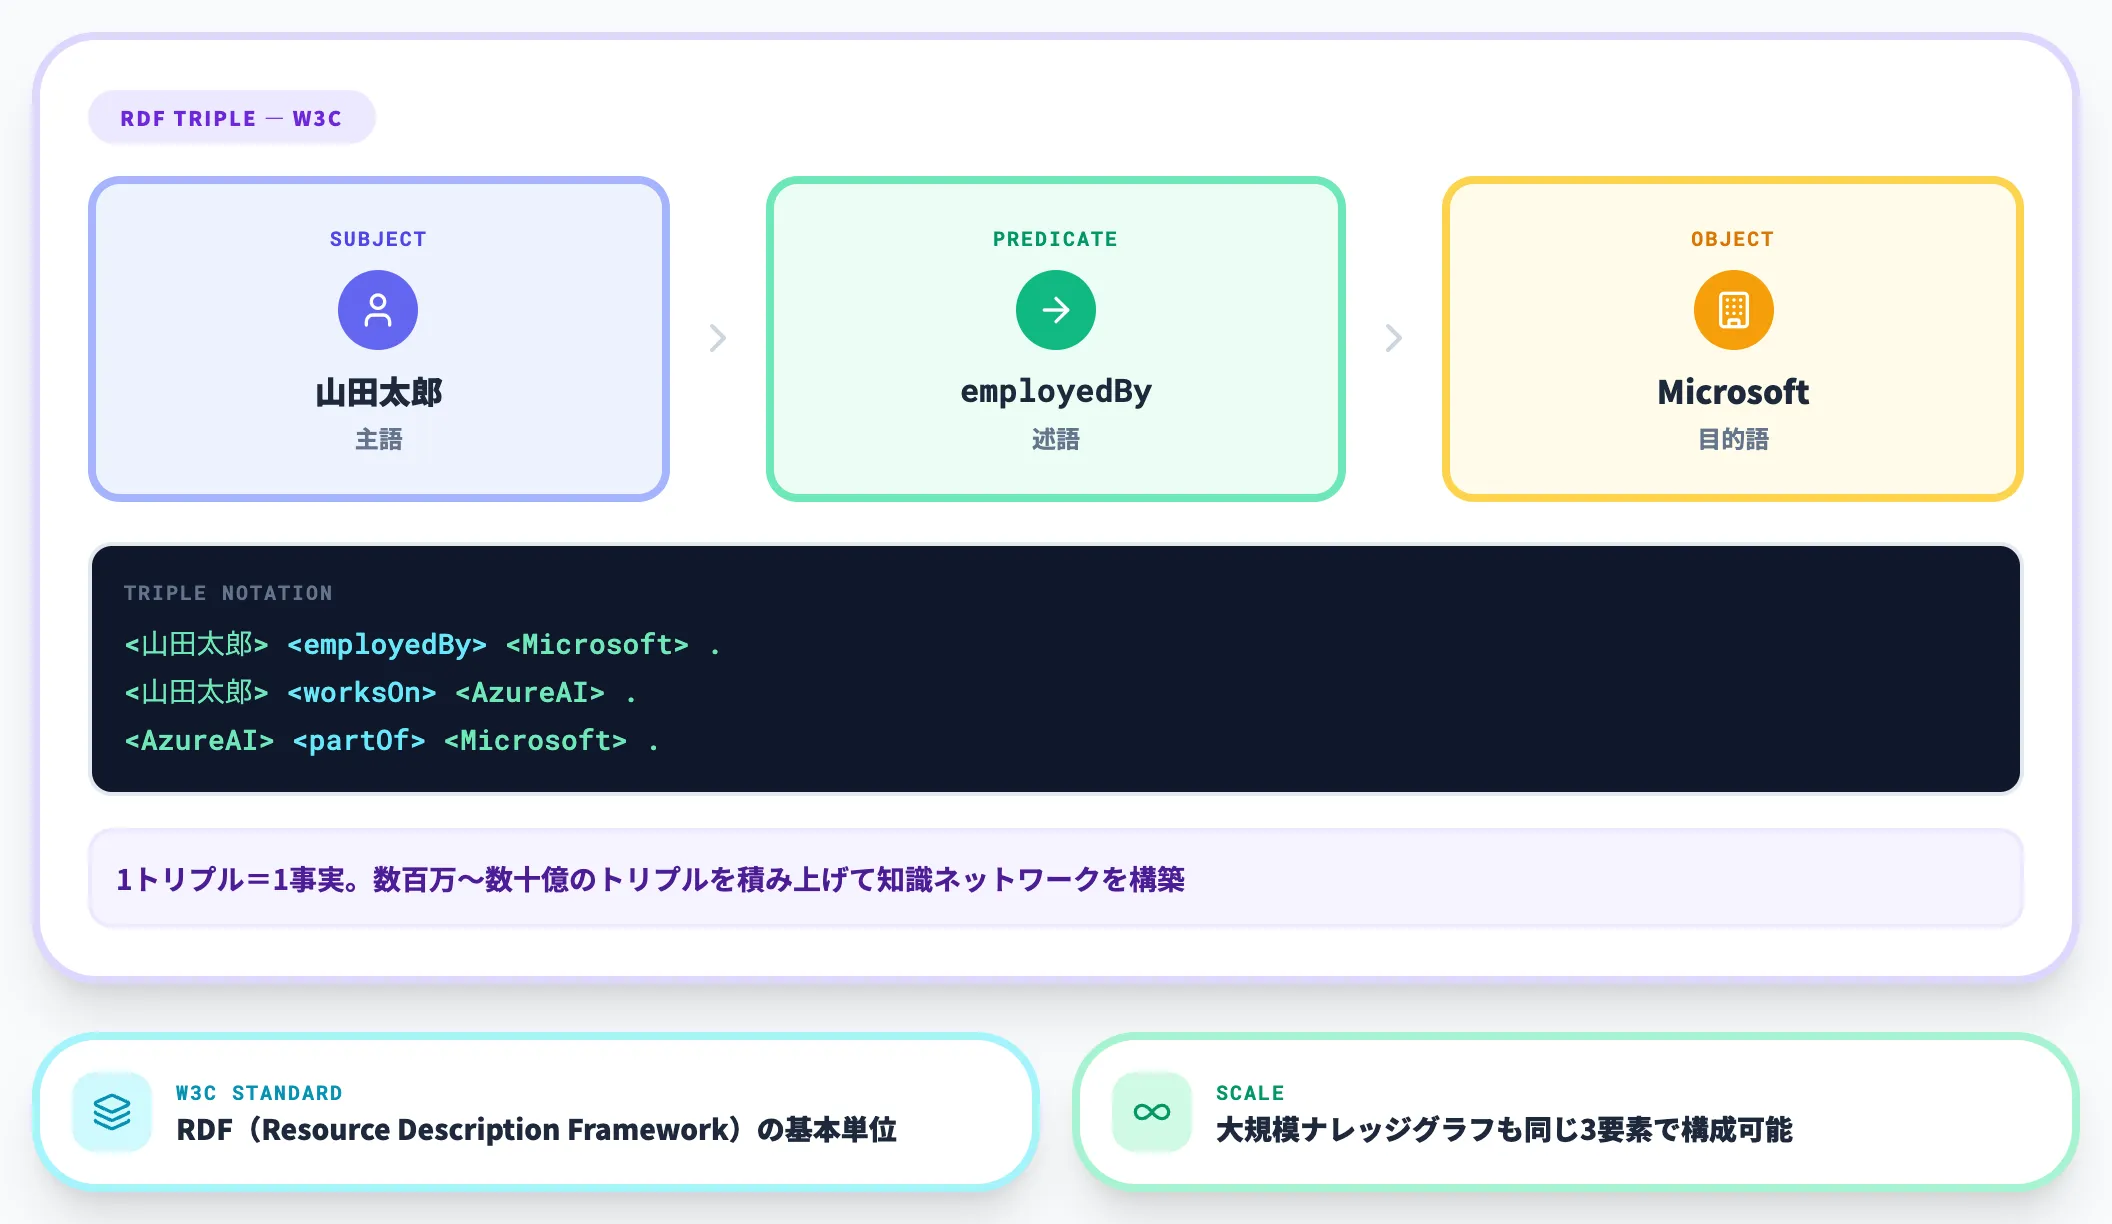
Task: Click the person icon in the Subject card
Action: [x=378, y=310]
